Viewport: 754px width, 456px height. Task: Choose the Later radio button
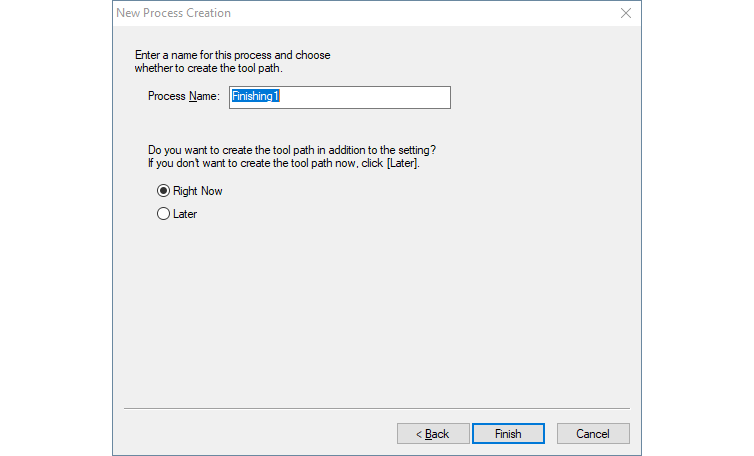pyautogui.click(x=164, y=214)
